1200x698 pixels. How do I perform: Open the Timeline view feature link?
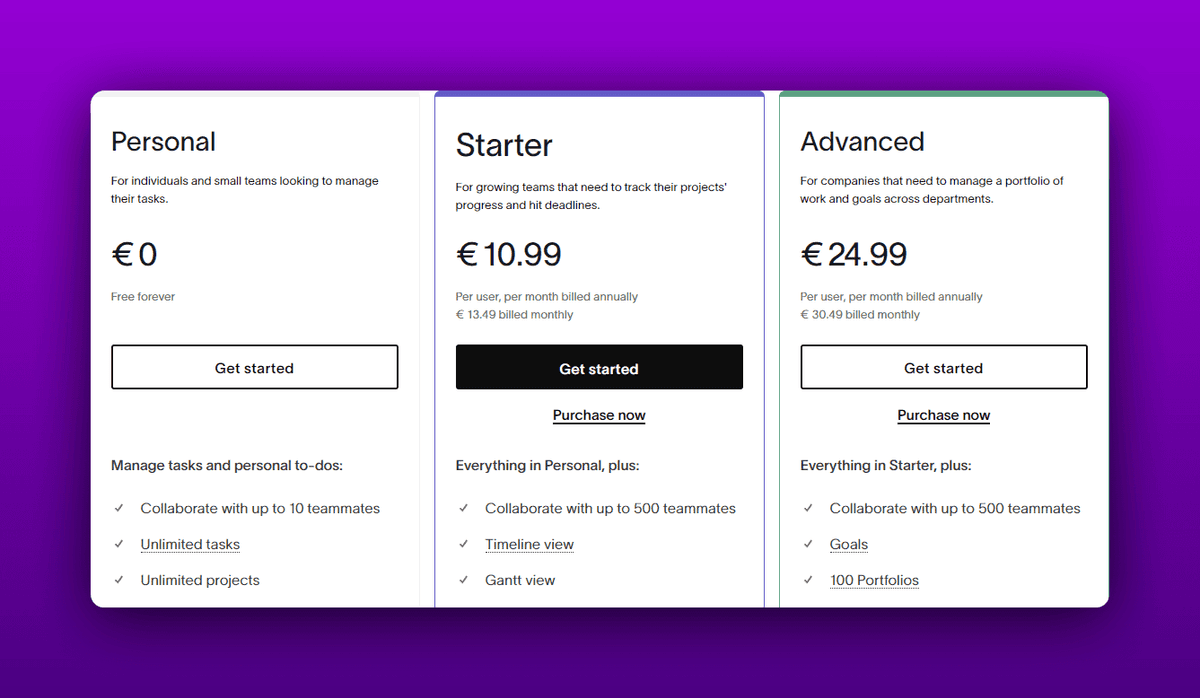(x=529, y=544)
